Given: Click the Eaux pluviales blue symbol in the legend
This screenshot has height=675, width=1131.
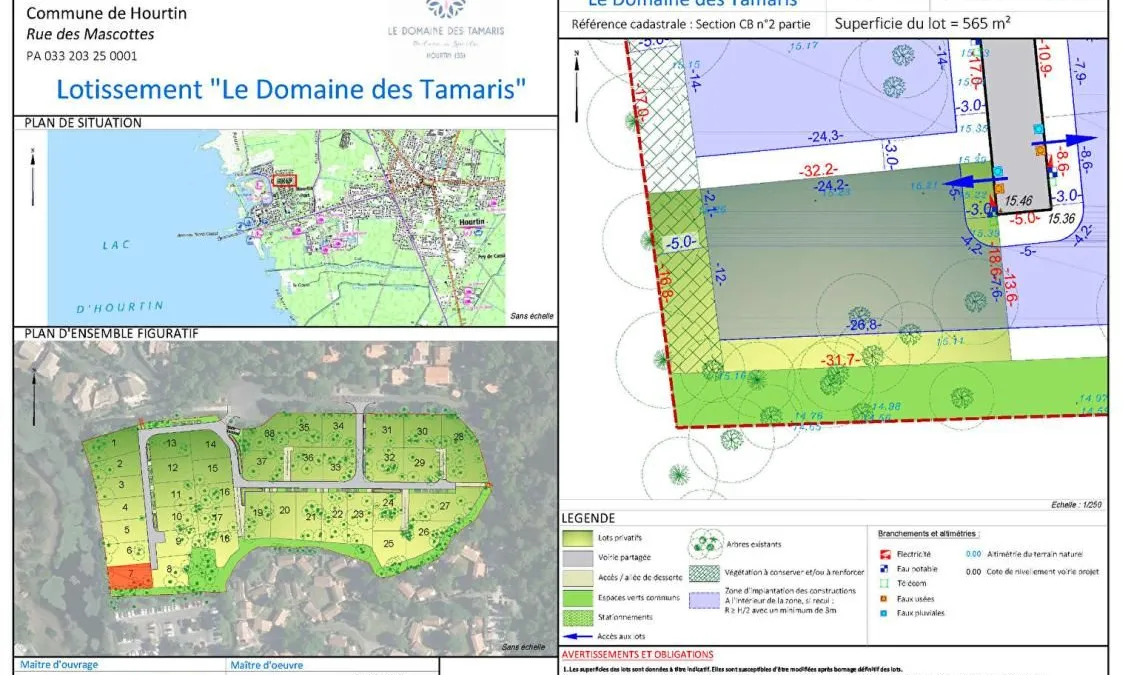Looking at the screenshot, I should point(884,613).
